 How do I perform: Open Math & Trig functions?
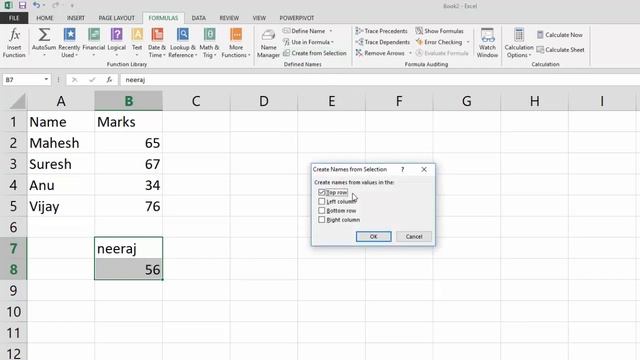click(209, 43)
